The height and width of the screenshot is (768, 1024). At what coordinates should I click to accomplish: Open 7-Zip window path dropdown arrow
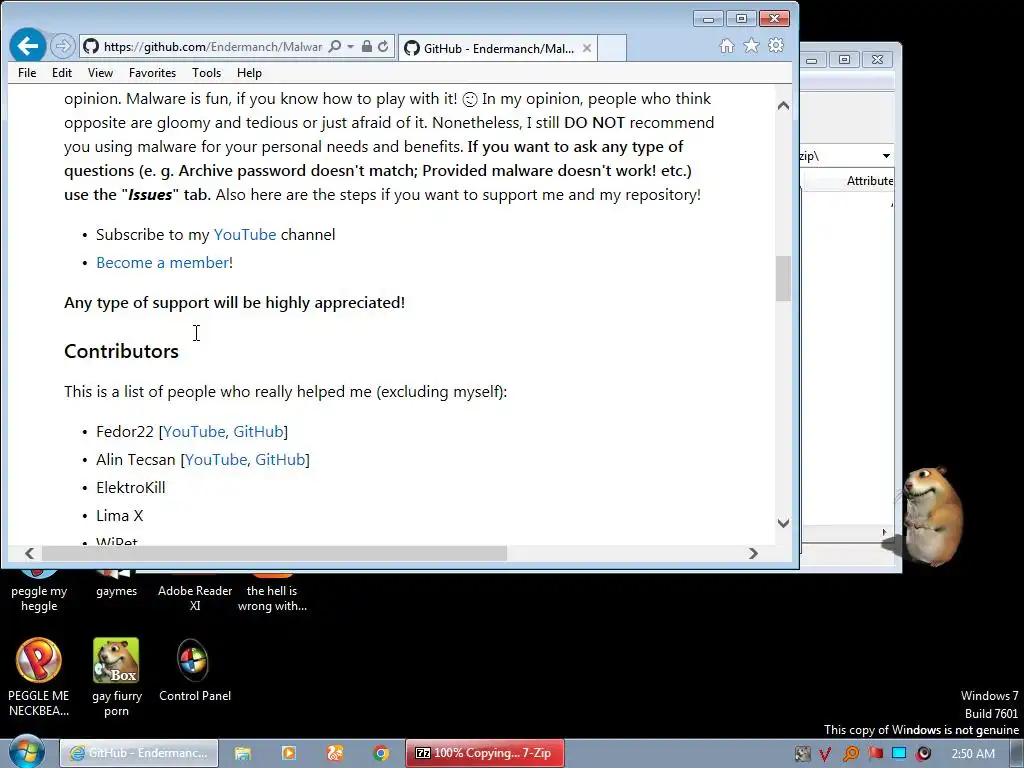(886, 156)
